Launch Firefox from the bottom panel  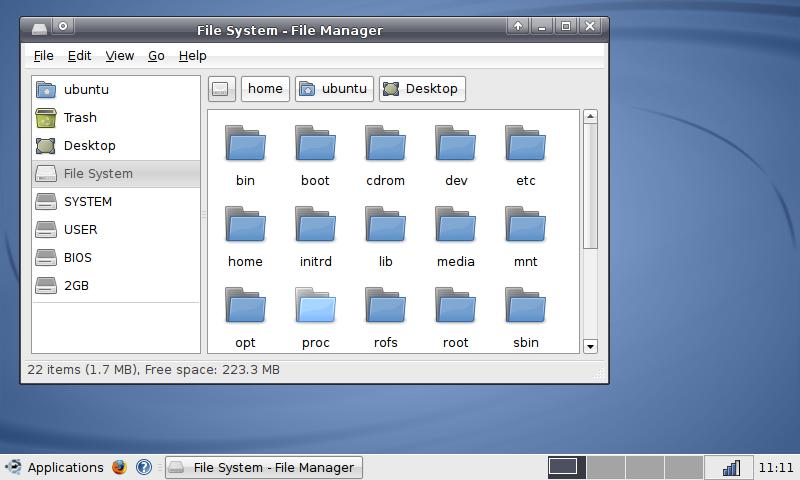pos(119,467)
